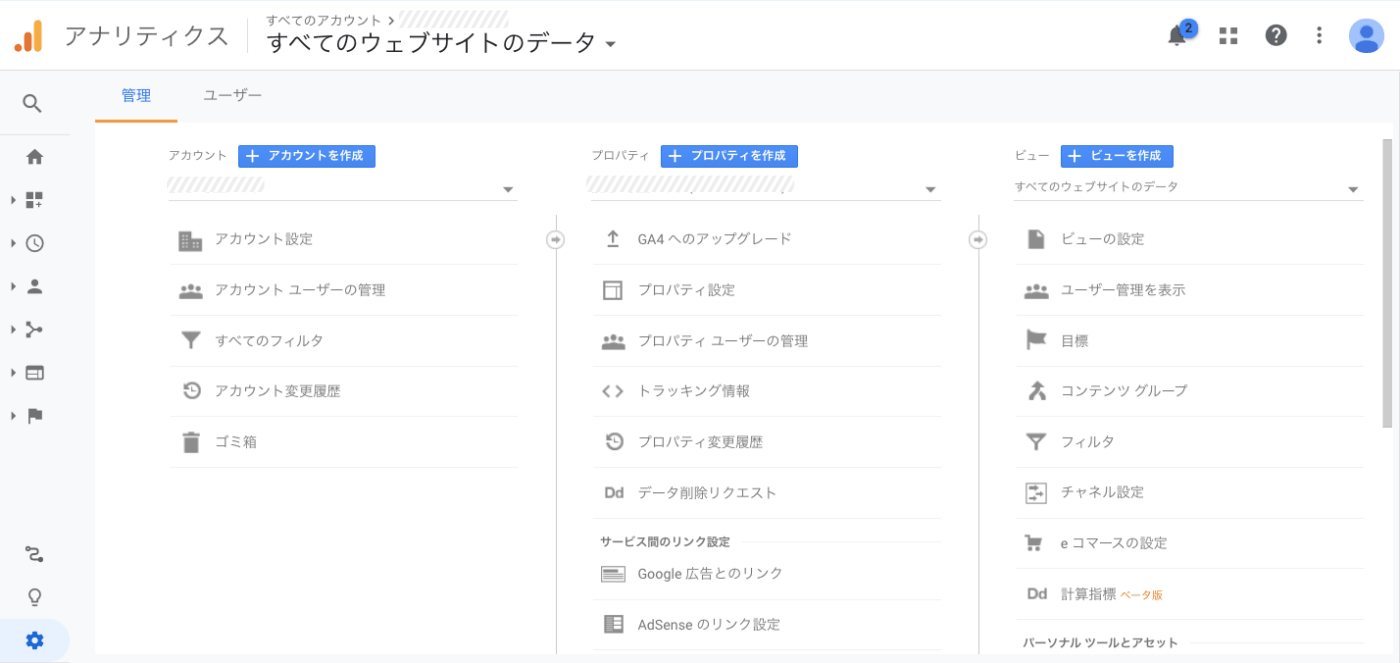Click the Analytics logo
The image size is (1400, 663).
pos(28,36)
